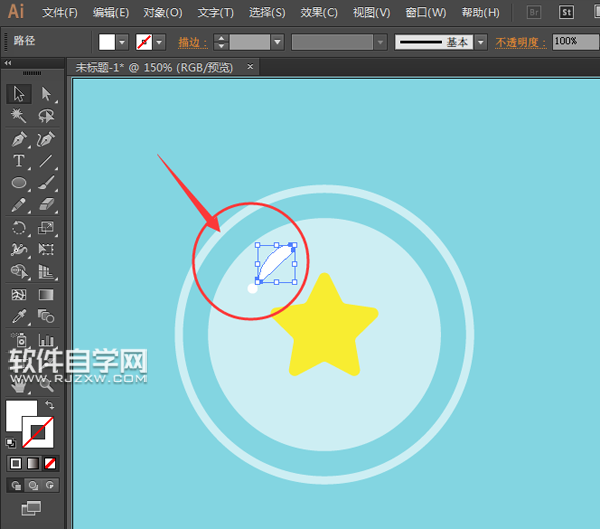Open the 帮助(H) menu

pyautogui.click(x=481, y=13)
